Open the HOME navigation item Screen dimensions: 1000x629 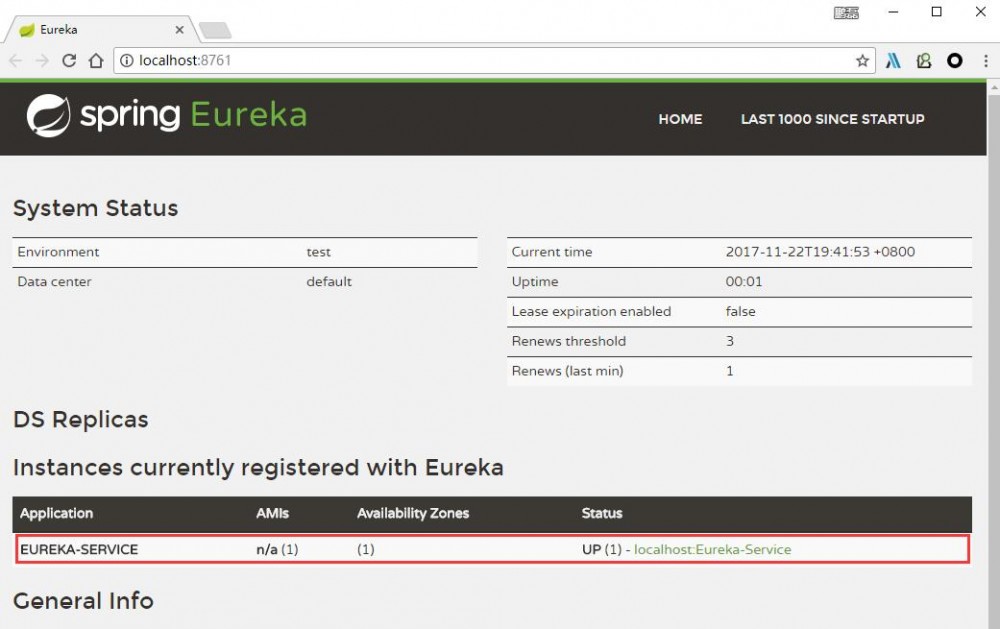(680, 119)
